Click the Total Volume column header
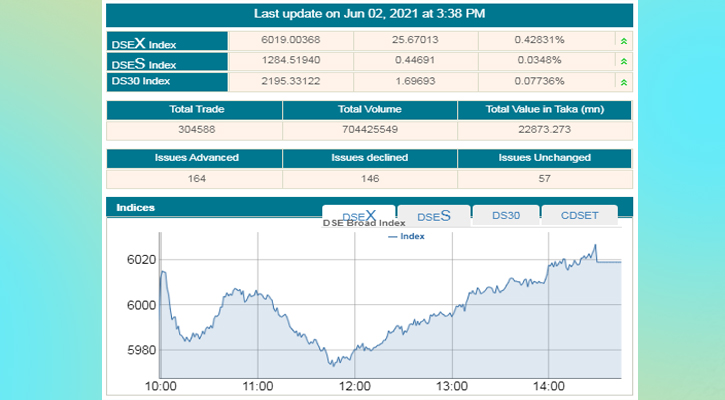Screen dimensions: 725x400 (370, 110)
